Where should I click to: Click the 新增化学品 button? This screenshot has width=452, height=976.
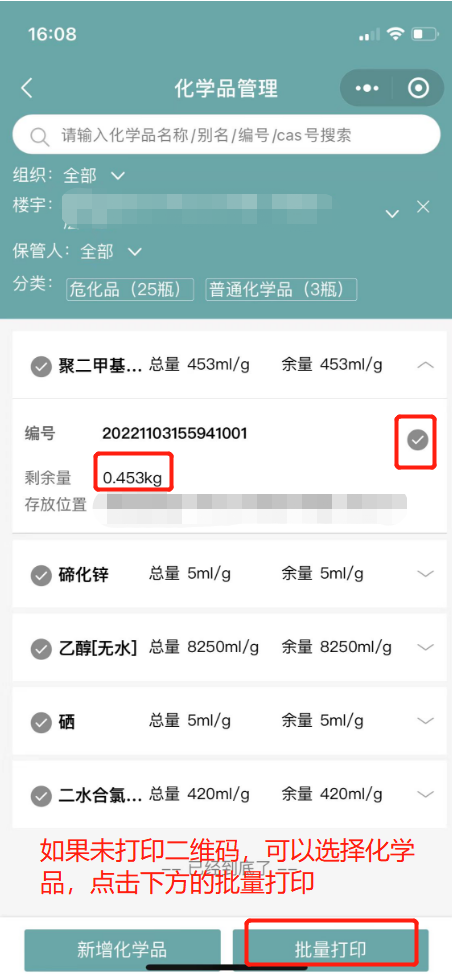click(122, 950)
